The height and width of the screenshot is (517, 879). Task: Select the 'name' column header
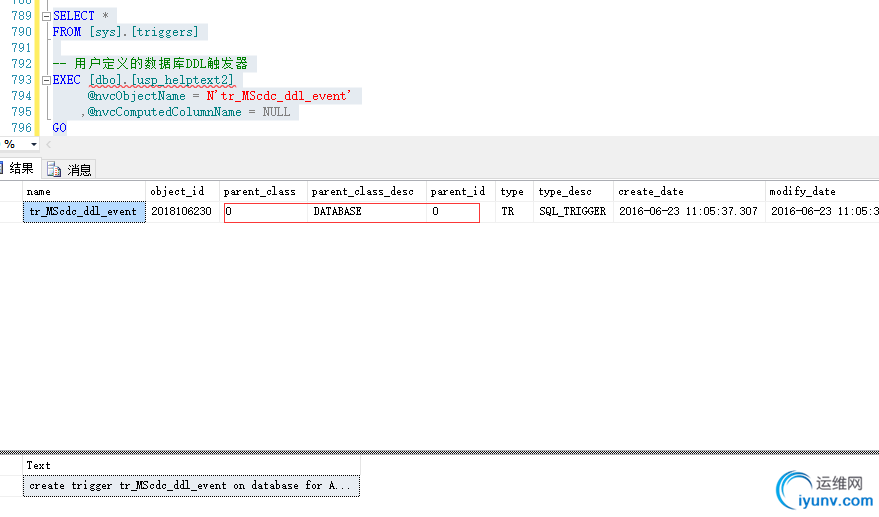pyautogui.click(x=84, y=192)
